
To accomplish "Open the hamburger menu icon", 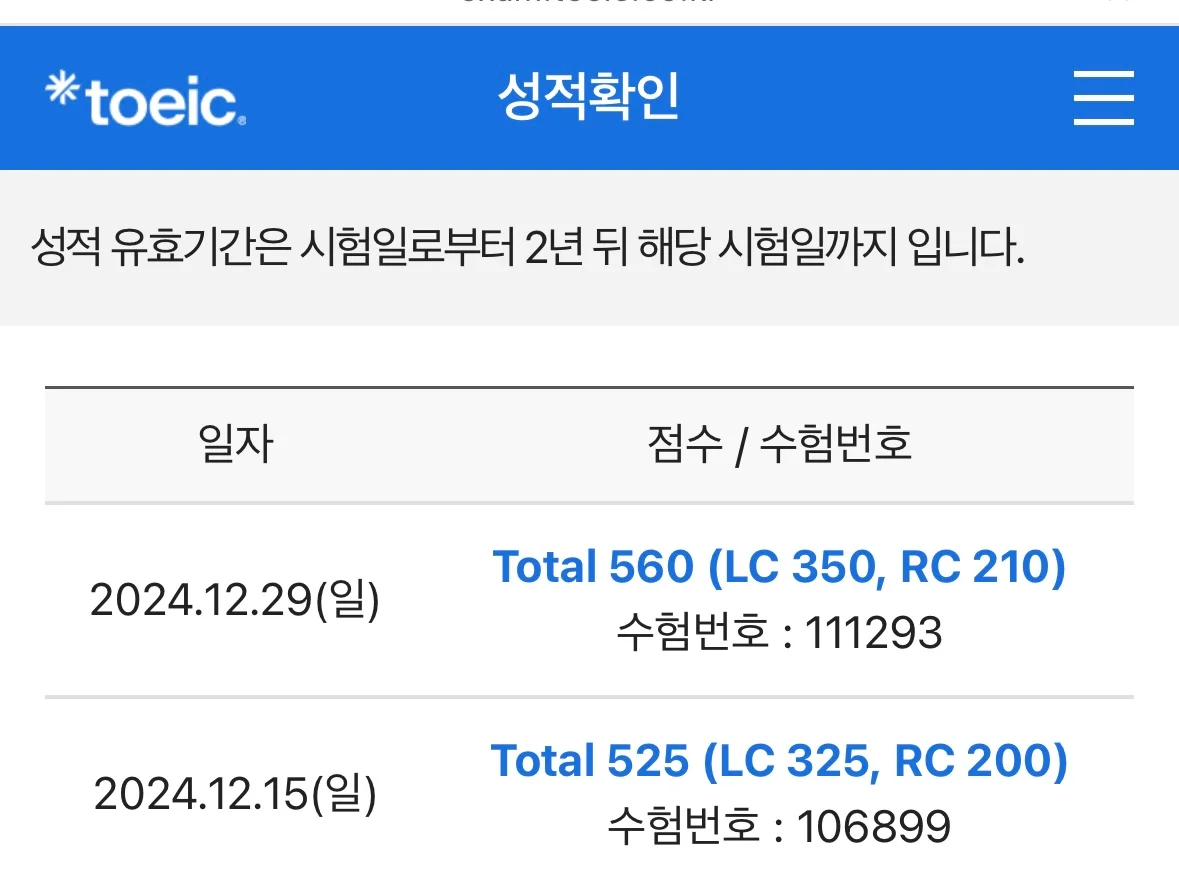I will (x=1103, y=98).
